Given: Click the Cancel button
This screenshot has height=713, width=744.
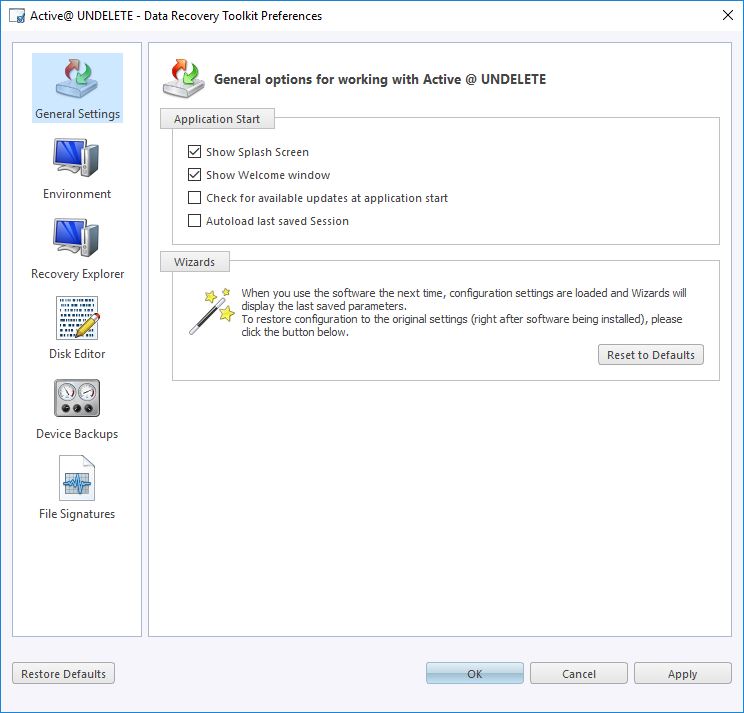Looking at the screenshot, I should pos(578,674).
